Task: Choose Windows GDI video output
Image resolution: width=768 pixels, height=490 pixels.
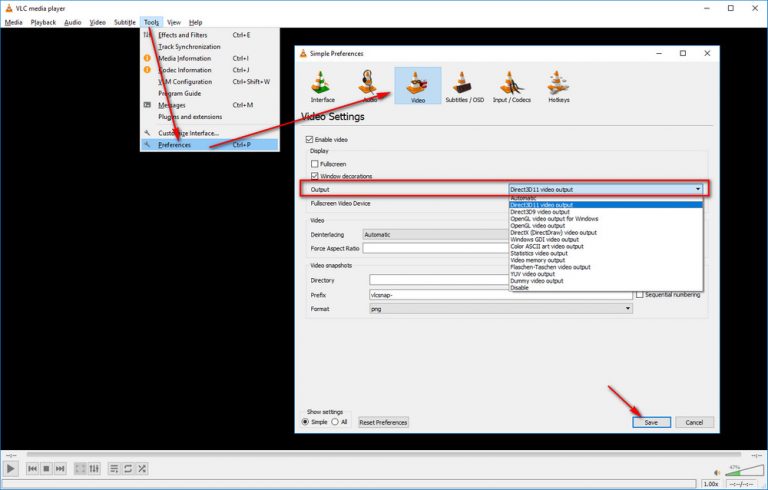Action: coord(606,240)
